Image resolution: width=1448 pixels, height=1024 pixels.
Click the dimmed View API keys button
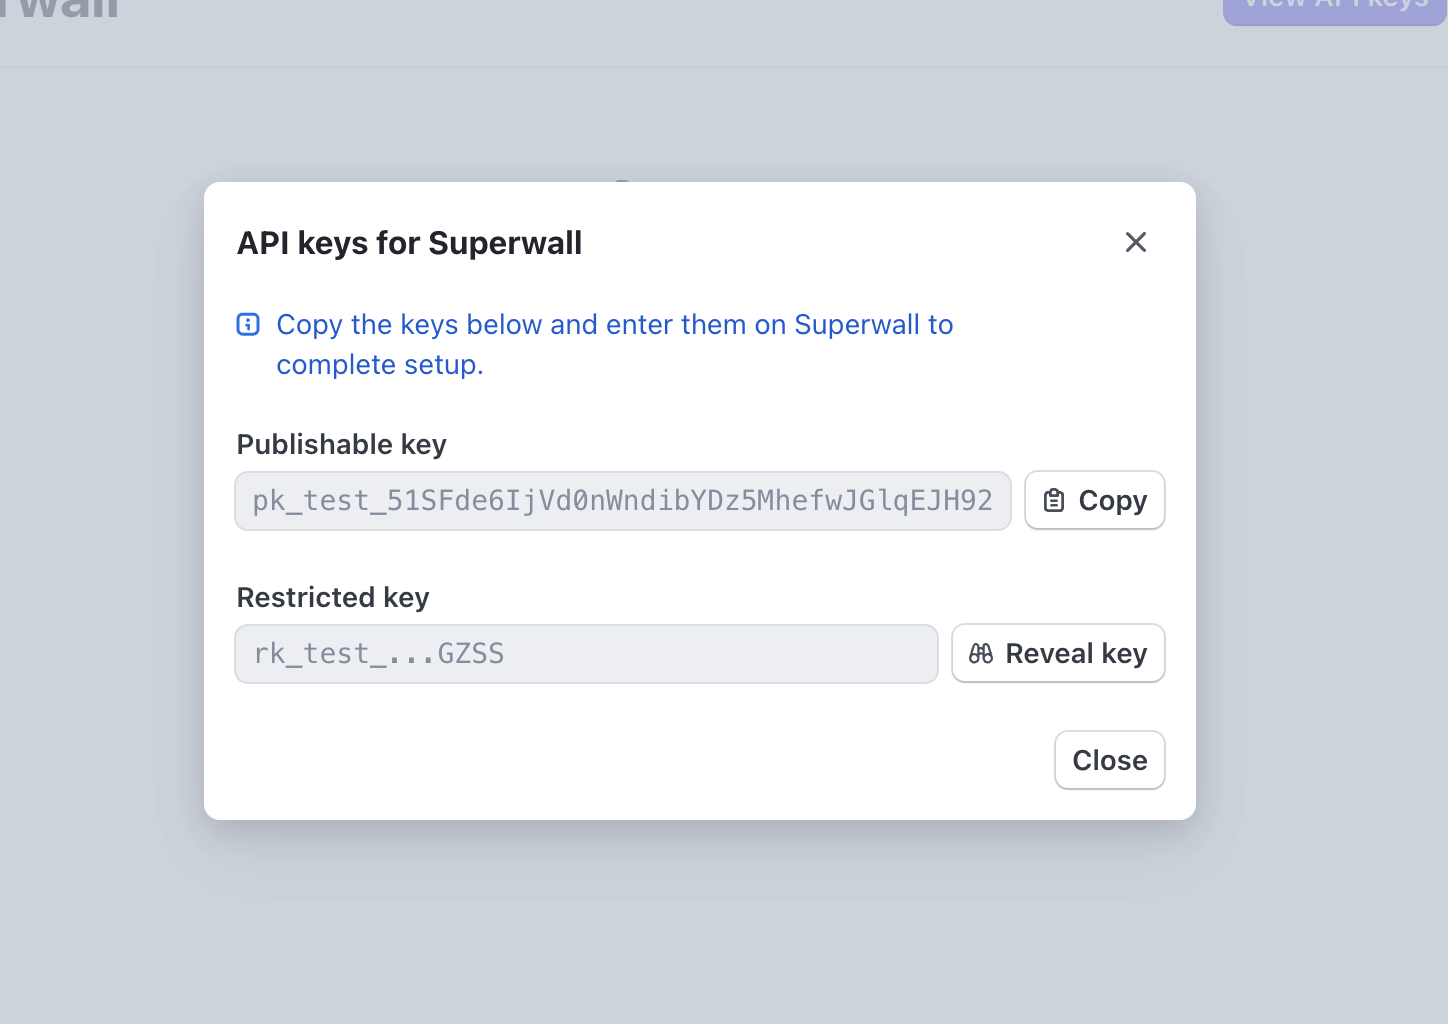pos(1335,8)
